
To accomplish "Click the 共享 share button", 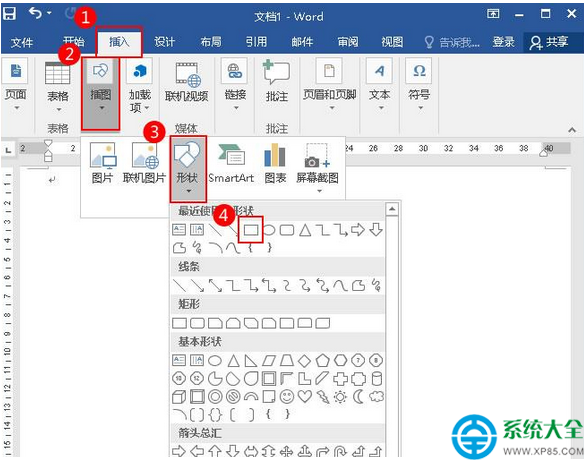I will click(x=549, y=42).
